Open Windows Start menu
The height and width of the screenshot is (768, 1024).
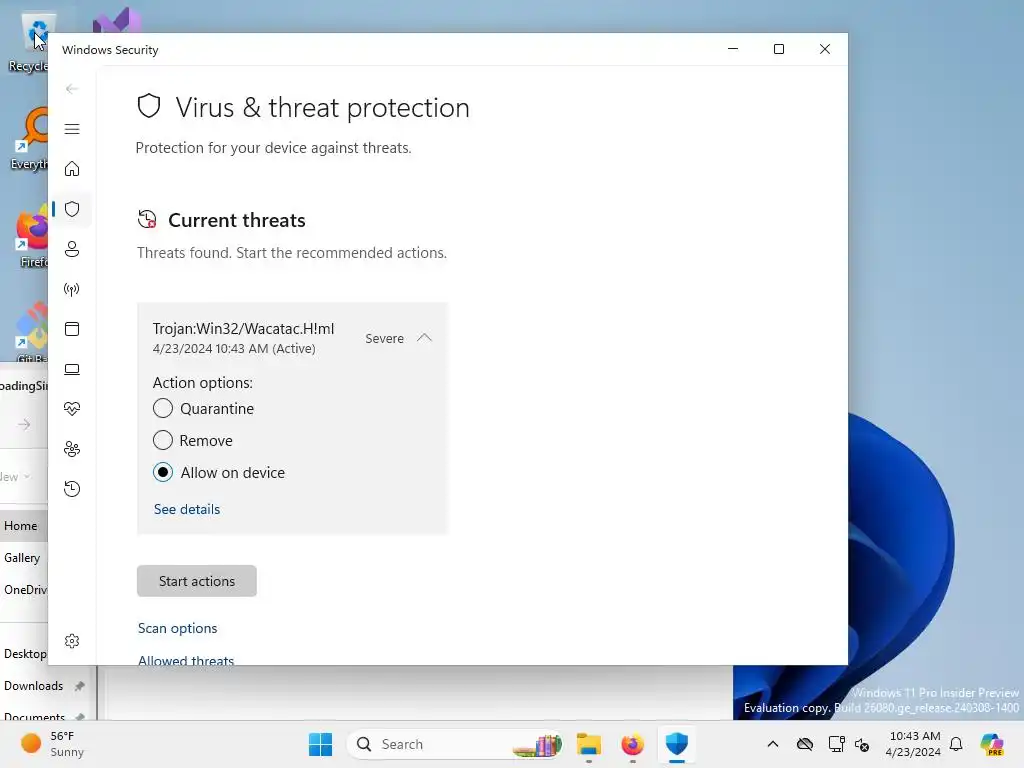coord(320,744)
